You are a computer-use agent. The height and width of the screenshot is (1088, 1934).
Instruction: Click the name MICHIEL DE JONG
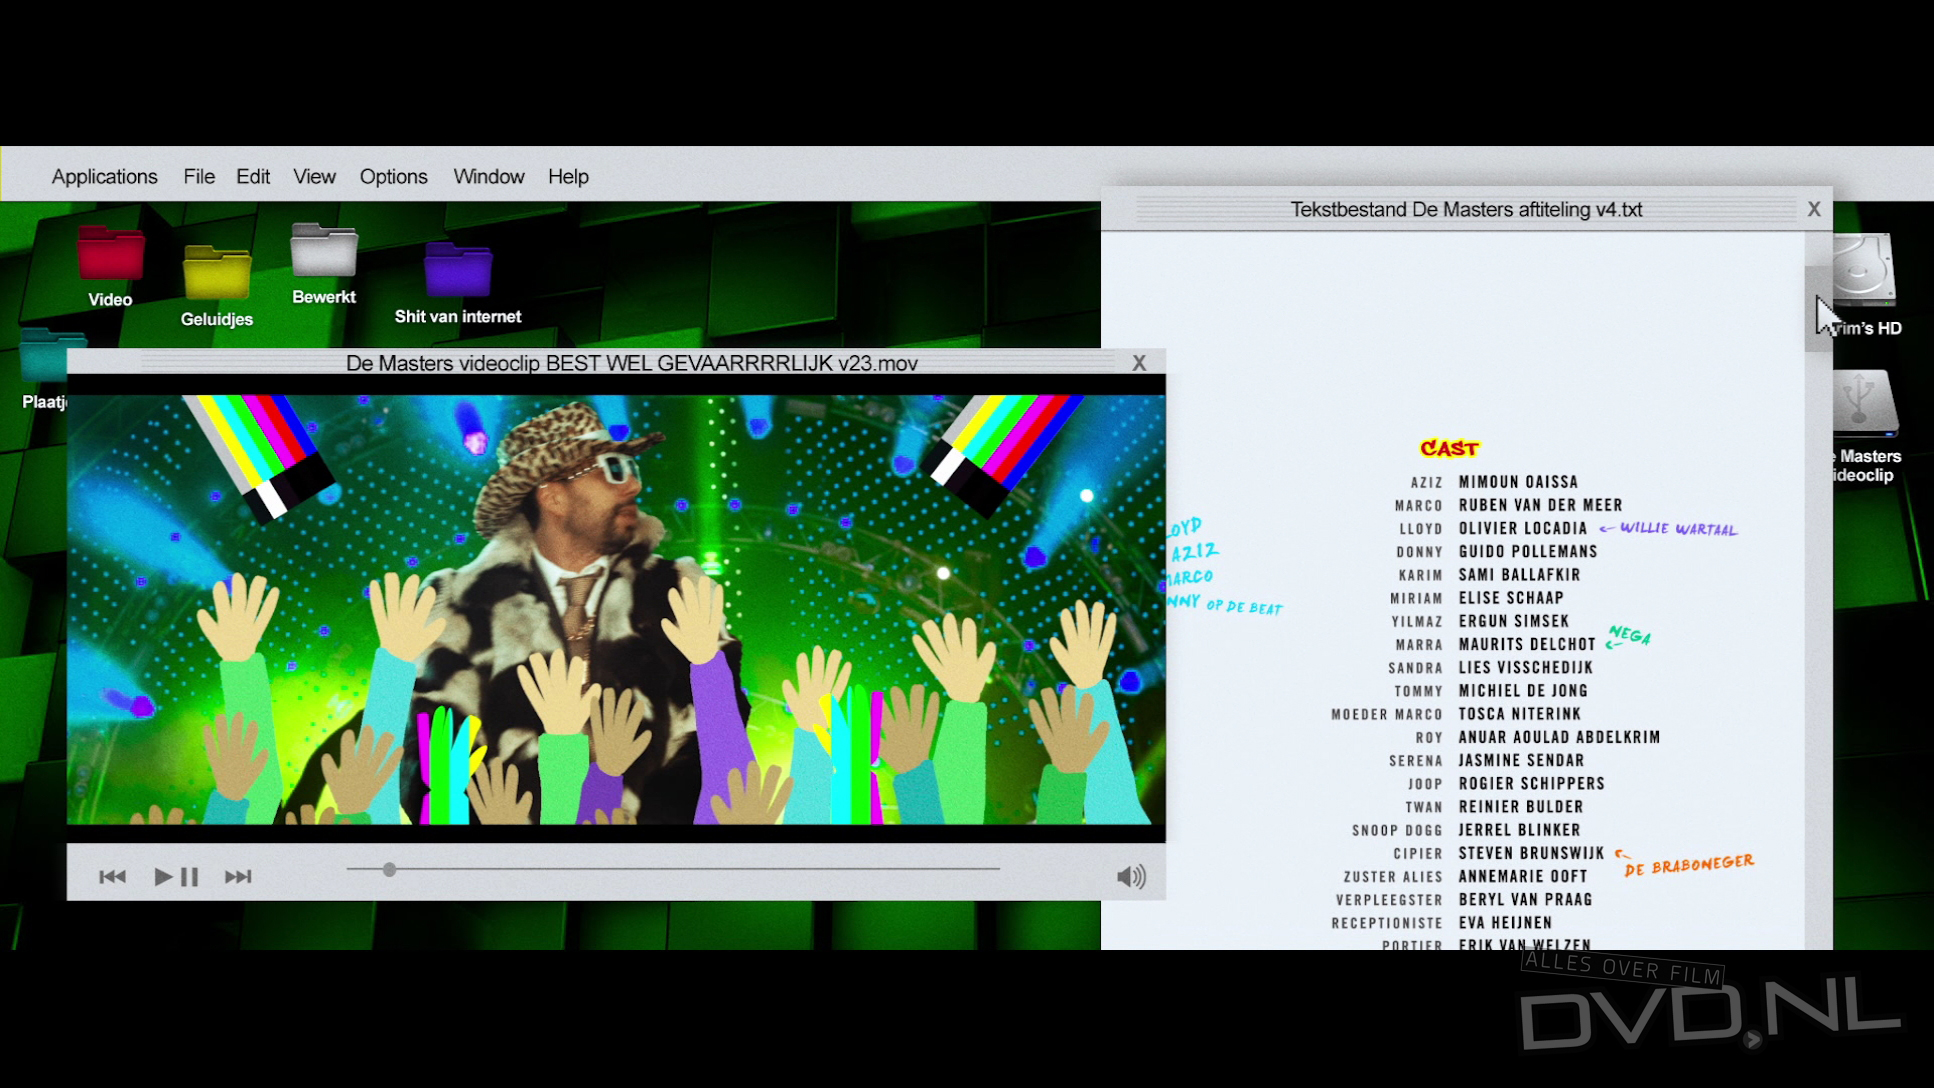tap(1523, 691)
